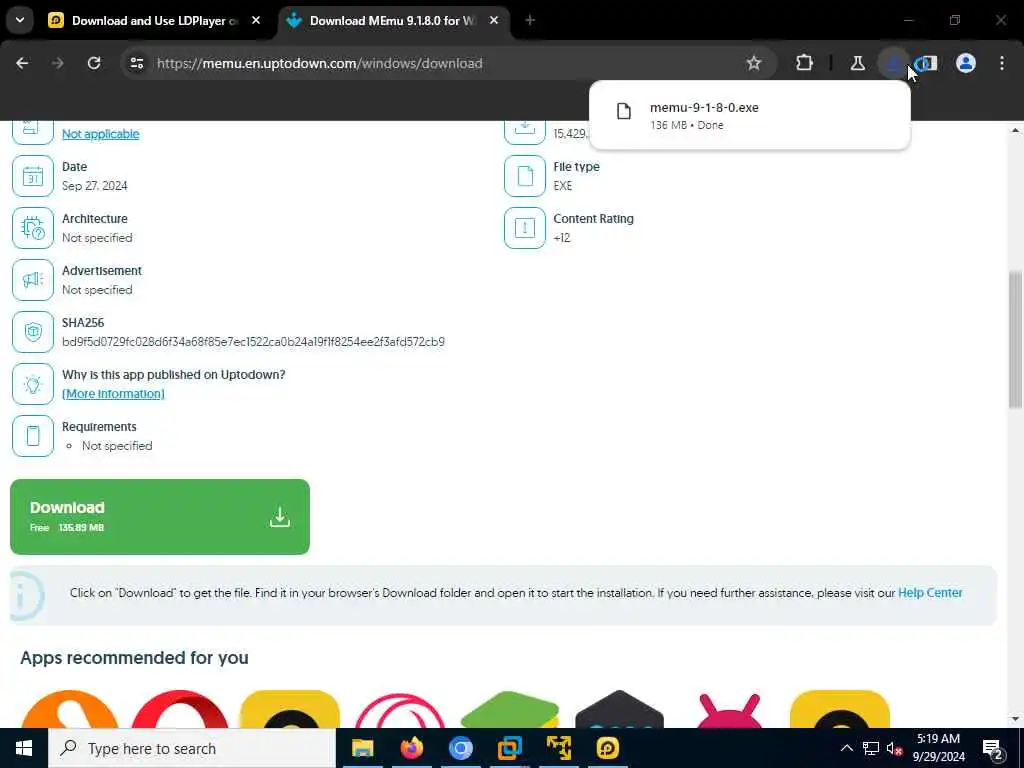Open LDPlayer icon in the taskbar
Image resolution: width=1024 pixels, height=768 pixels.
pyautogui.click(x=607, y=748)
